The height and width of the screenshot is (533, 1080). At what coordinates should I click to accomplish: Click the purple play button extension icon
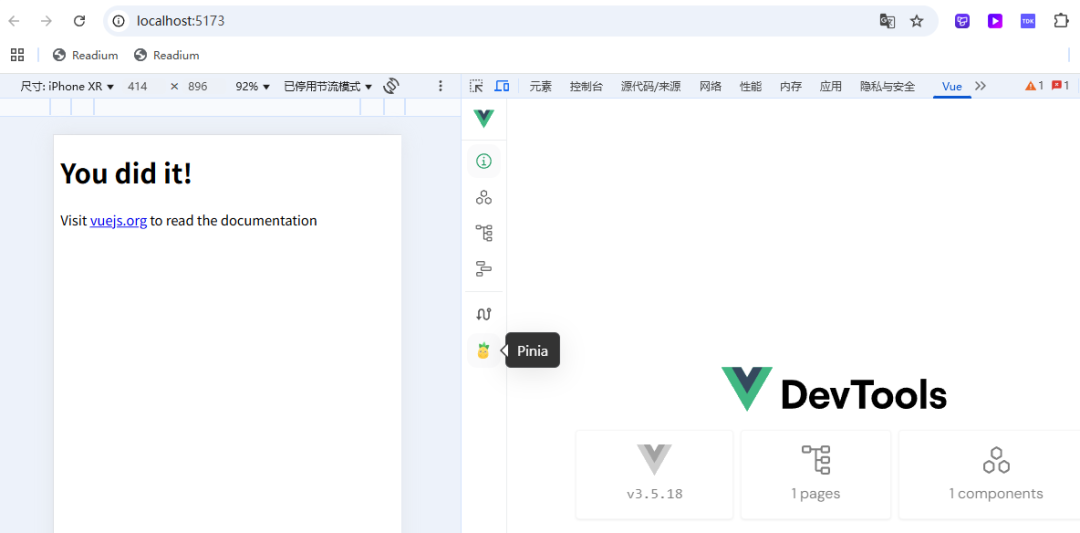click(x=995, y=21)
